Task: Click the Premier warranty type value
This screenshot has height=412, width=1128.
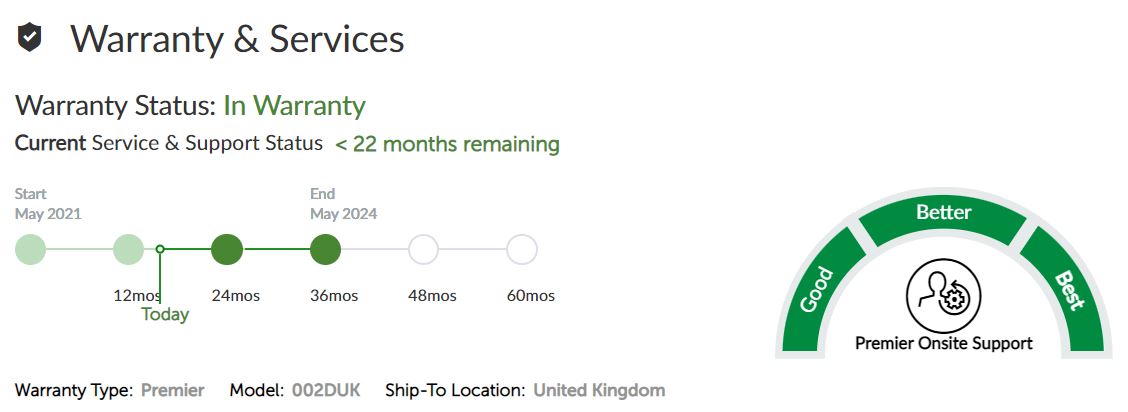Action: [x=173, y=390]
